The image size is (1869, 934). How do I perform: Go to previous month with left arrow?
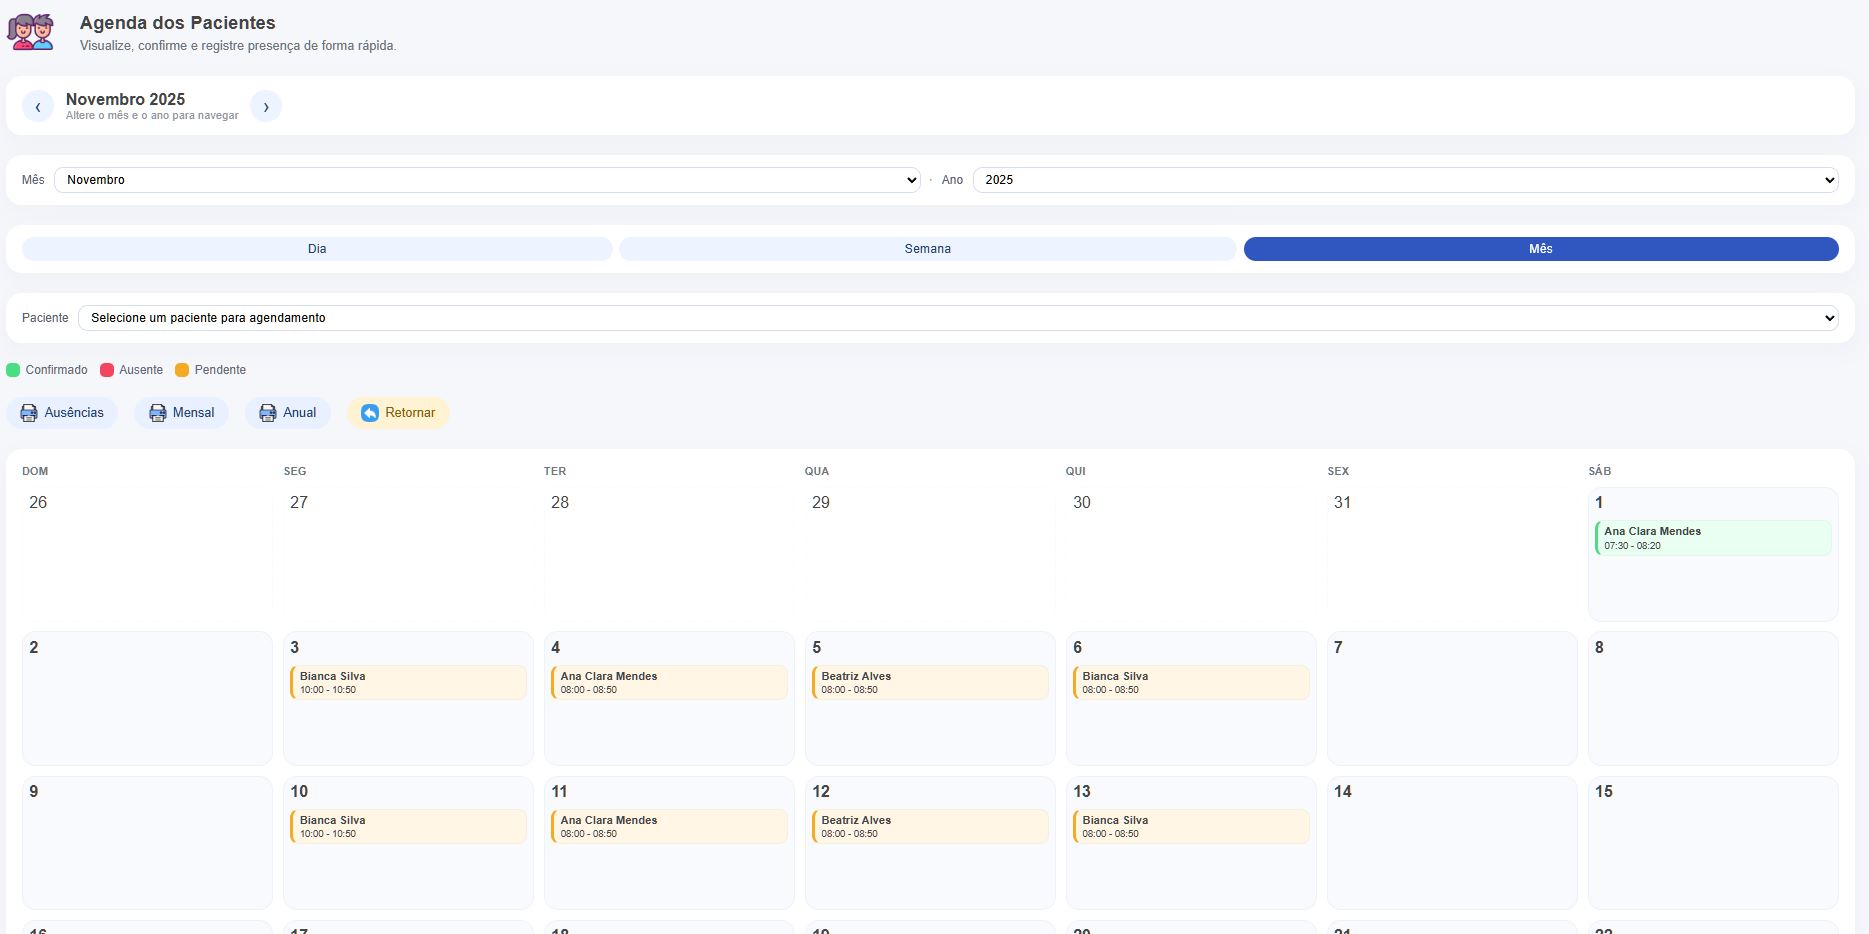click(x=38, y=106)
